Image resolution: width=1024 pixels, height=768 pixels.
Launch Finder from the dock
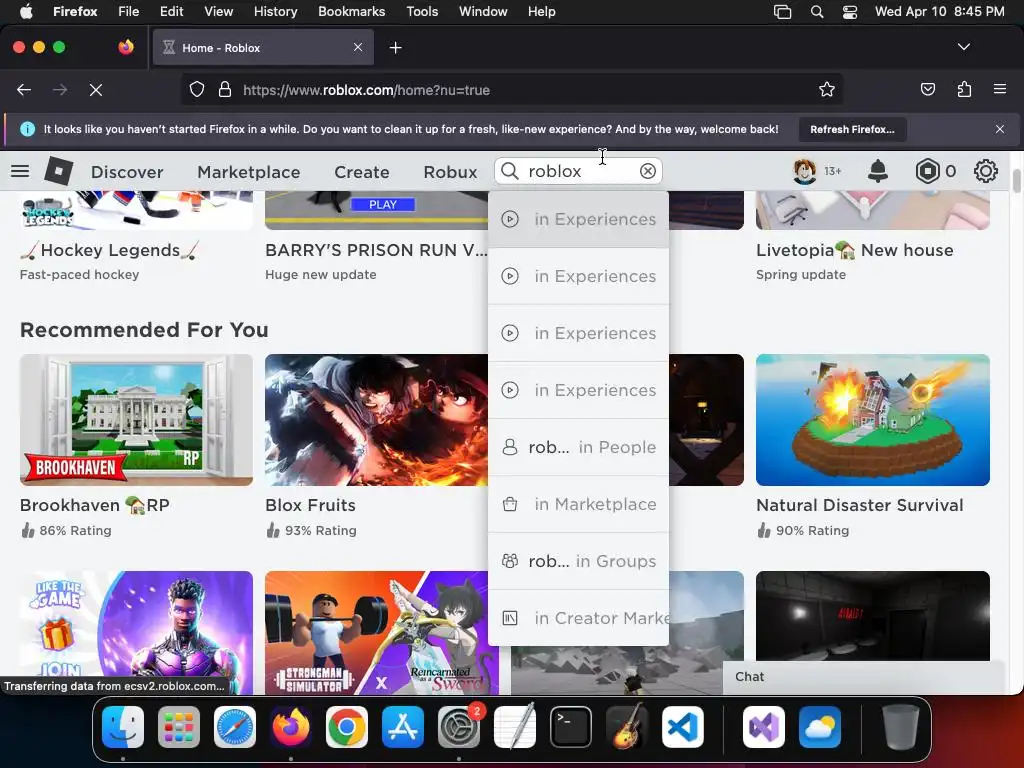coord(123,727)
